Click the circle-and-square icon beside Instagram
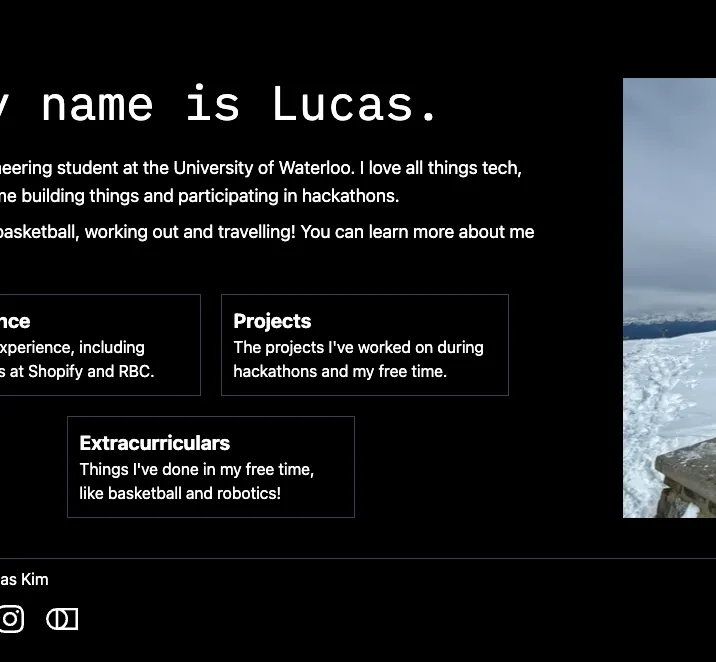Screen dimensions: 716x662 click(62, 619)
